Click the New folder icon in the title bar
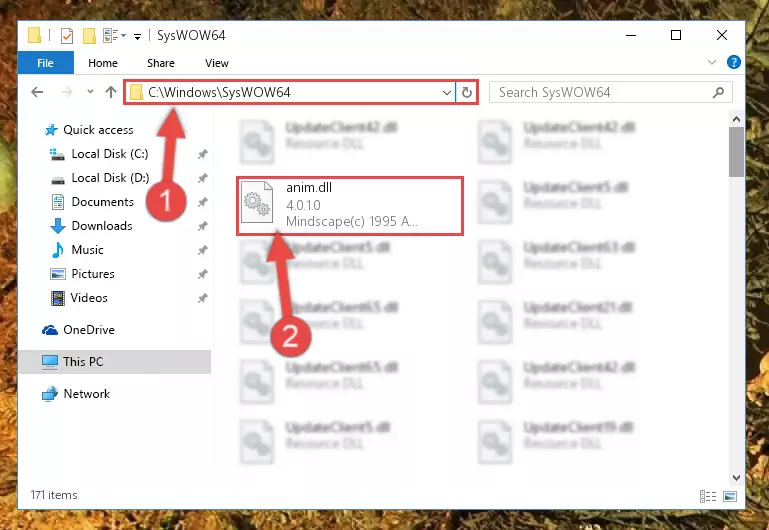Screen dimensions: 769x530 [89, 36]
